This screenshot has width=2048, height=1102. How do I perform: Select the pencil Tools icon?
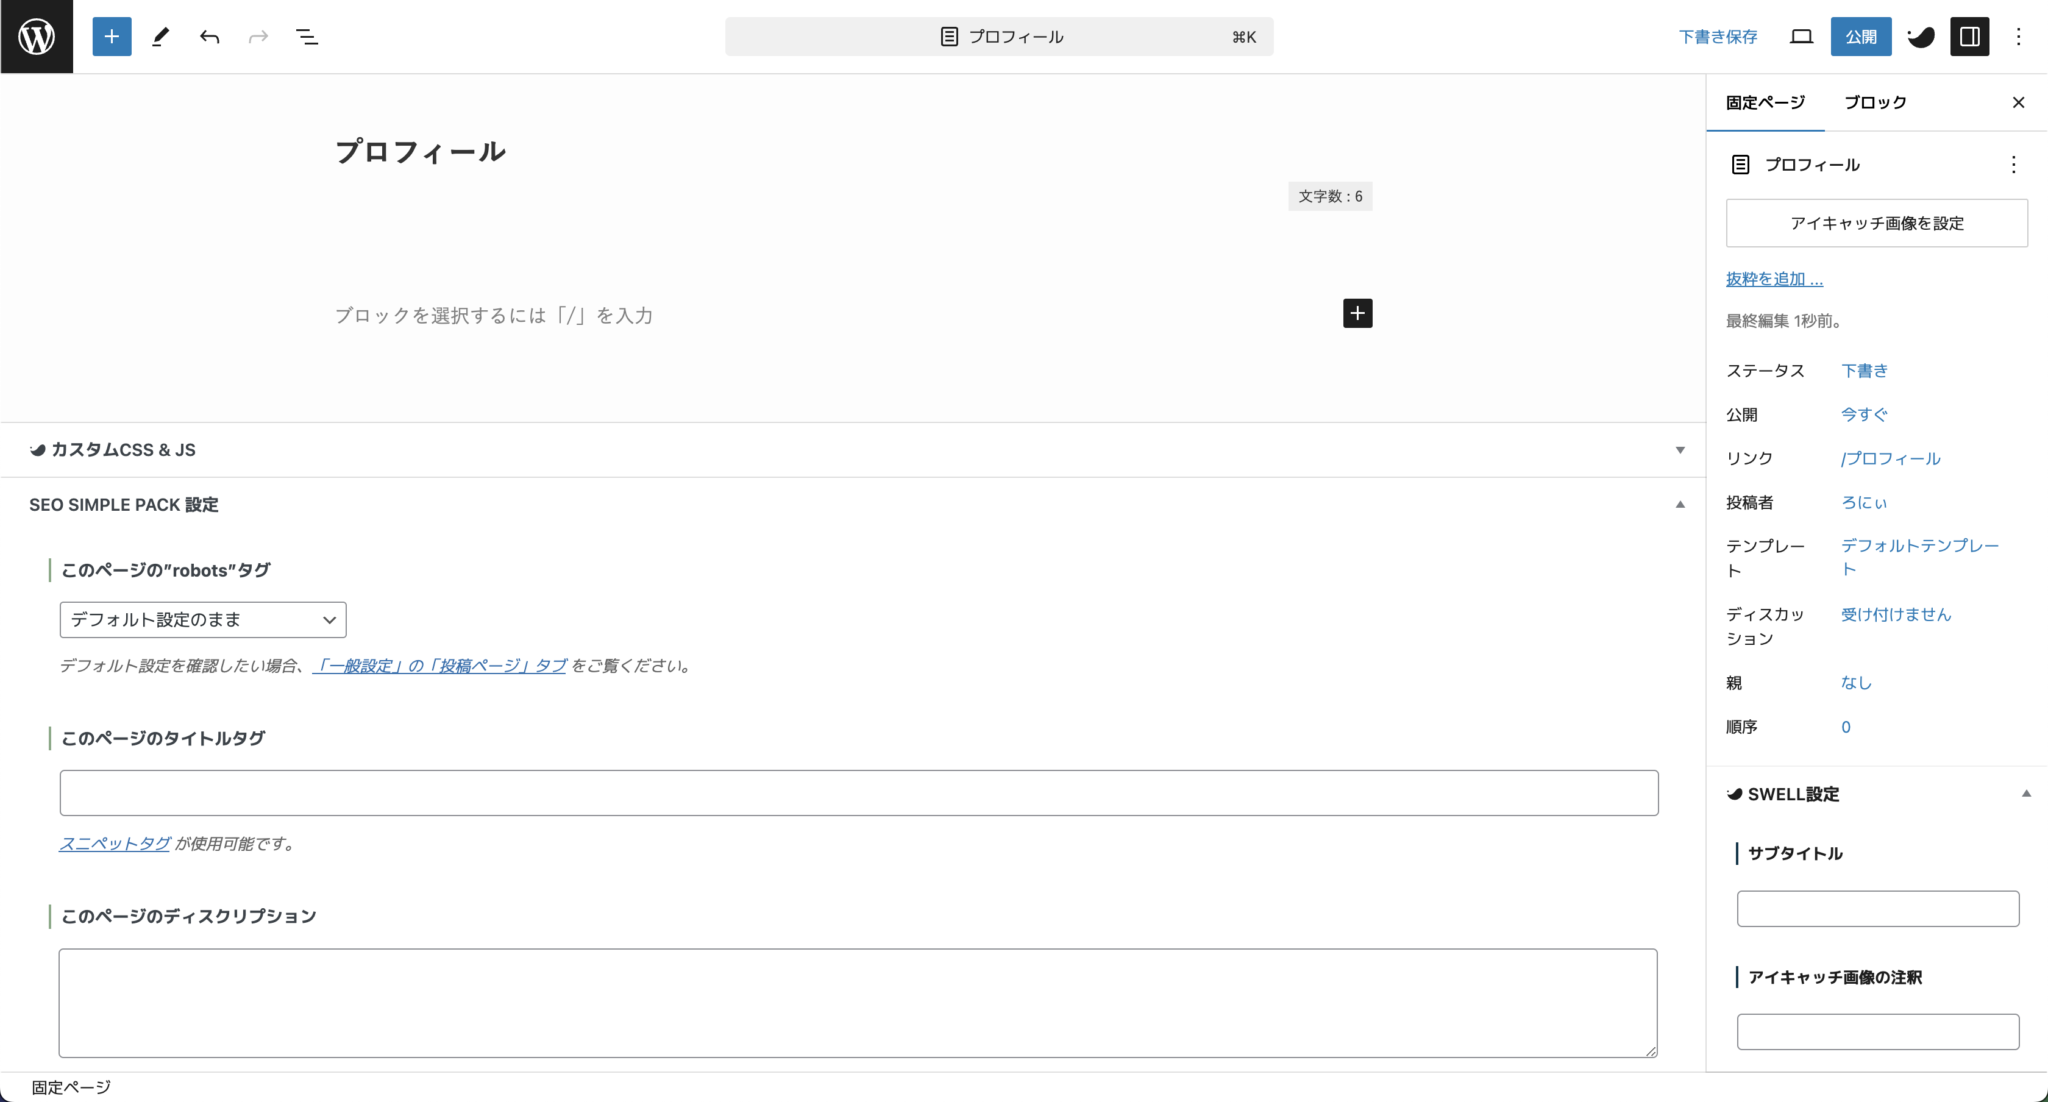[160, 37]
